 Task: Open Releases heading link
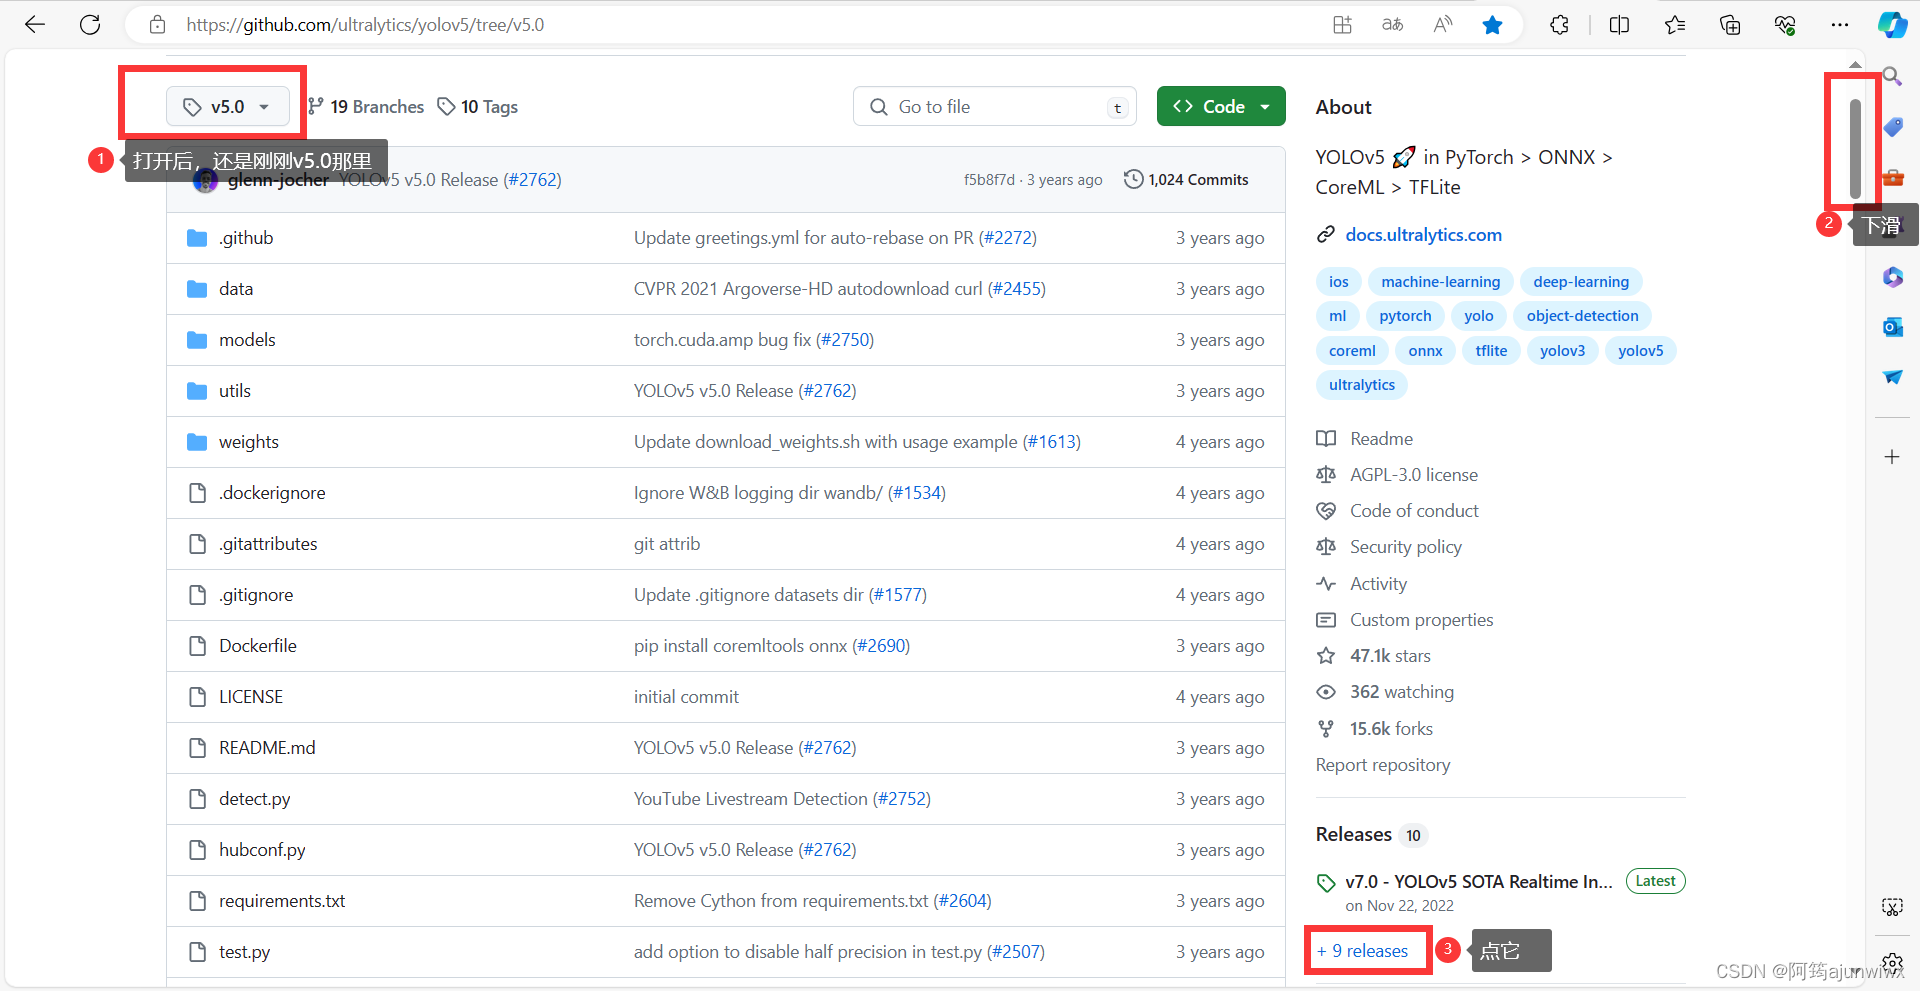pyautogui.click(x=1353, y=835)
